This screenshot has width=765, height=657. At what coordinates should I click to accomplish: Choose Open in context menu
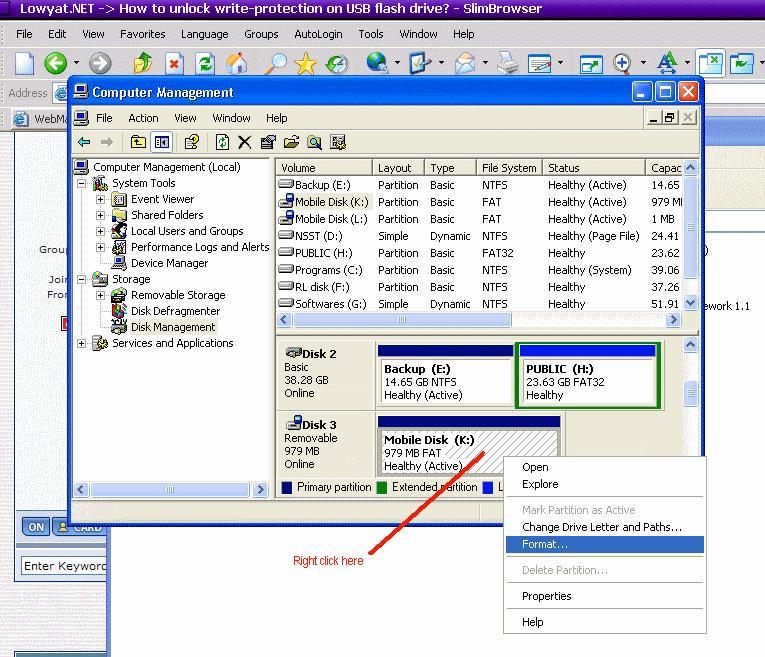[x=604, y=467]
